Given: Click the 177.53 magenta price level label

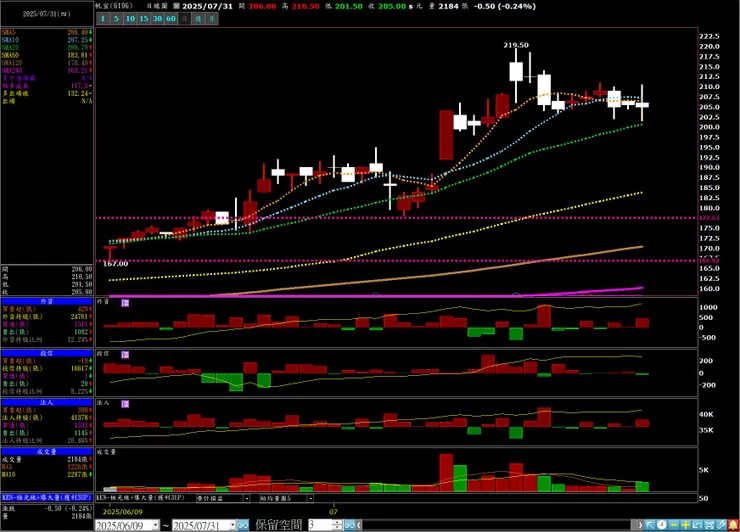Looking at the screenshot, I should pyautogui.click(x=709, y=218).
